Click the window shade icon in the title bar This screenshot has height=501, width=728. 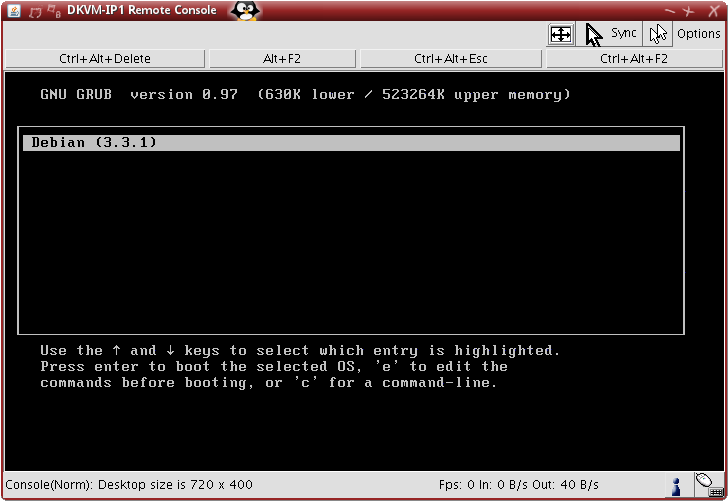pos(54,11)
